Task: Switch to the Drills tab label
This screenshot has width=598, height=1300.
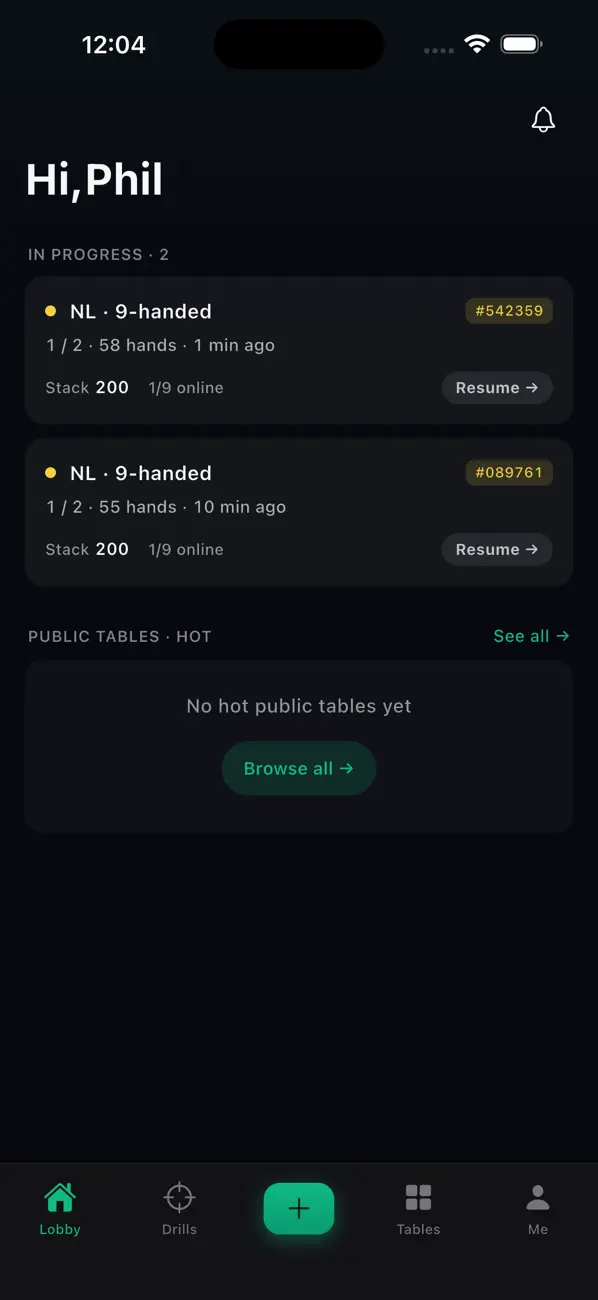Action: click(179, 1229)
